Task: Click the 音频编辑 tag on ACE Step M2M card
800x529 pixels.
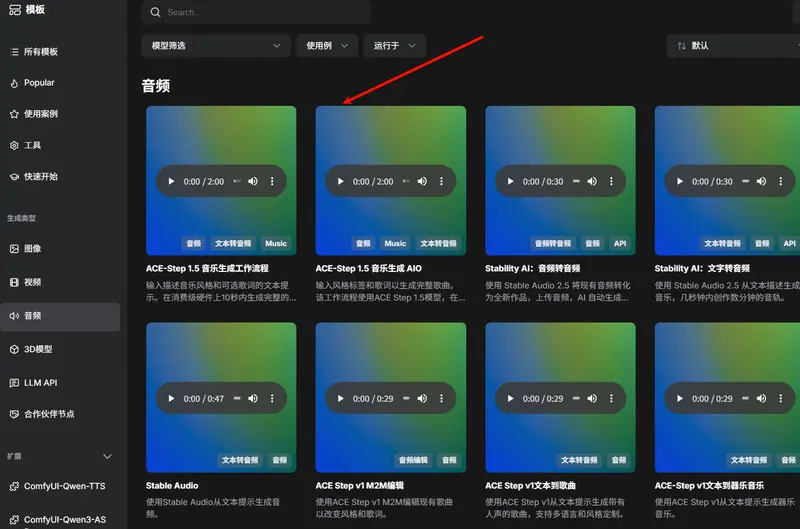Action: pos(413,460)
